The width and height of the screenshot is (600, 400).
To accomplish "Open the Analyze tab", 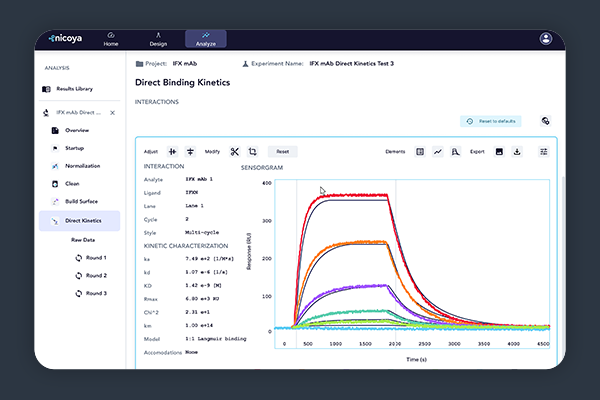I will (205, 40).
